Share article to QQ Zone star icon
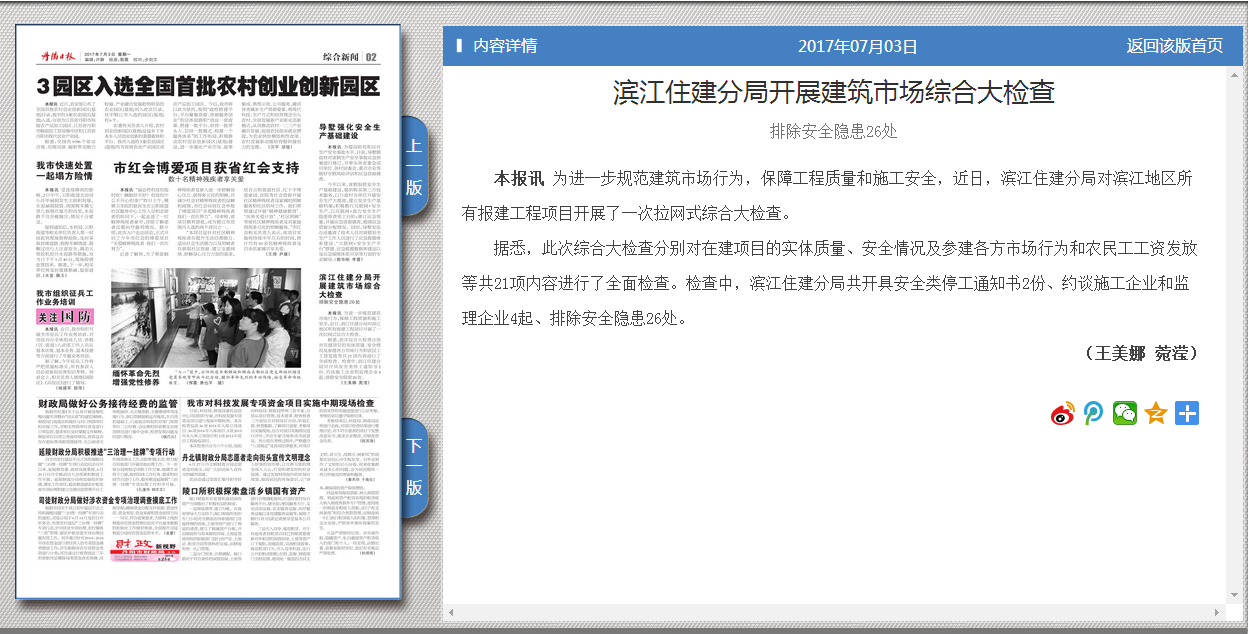 tap(1156, 413)
